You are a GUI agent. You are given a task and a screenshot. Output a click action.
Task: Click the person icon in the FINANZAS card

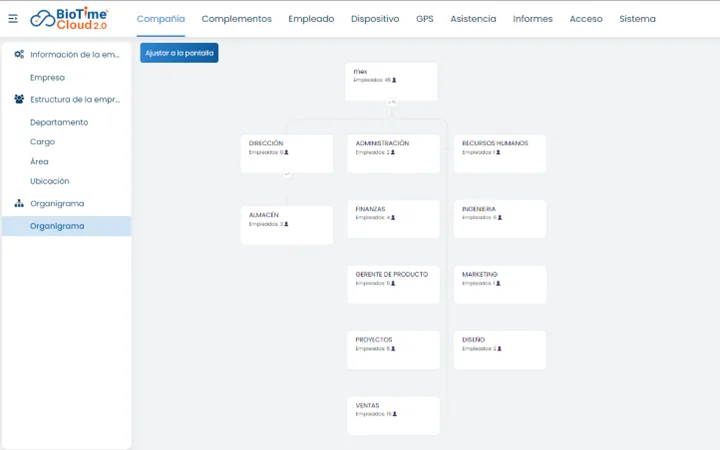coord(393,218)
